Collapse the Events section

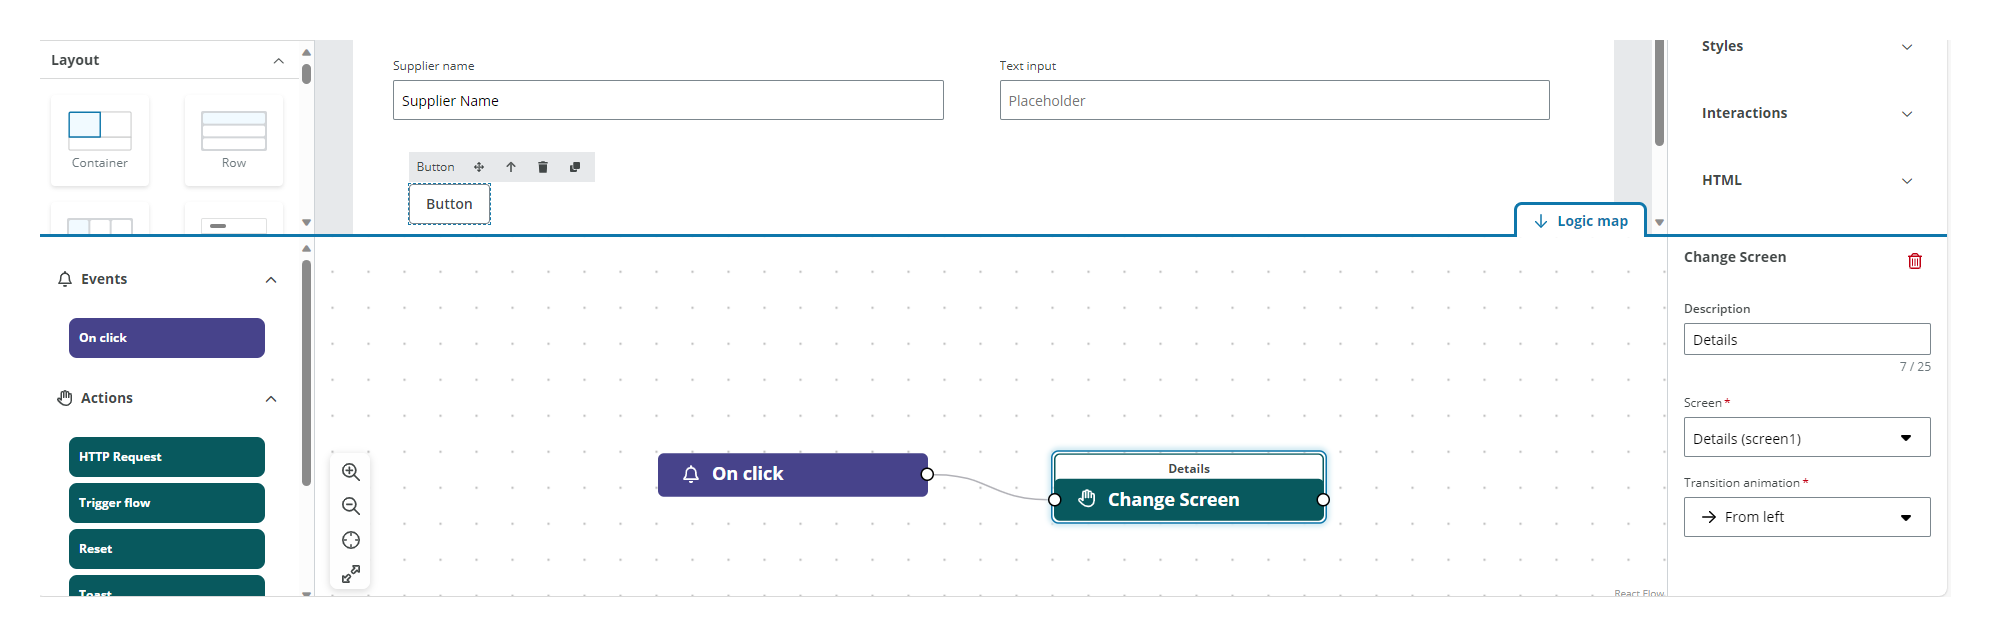click(270, 280)
